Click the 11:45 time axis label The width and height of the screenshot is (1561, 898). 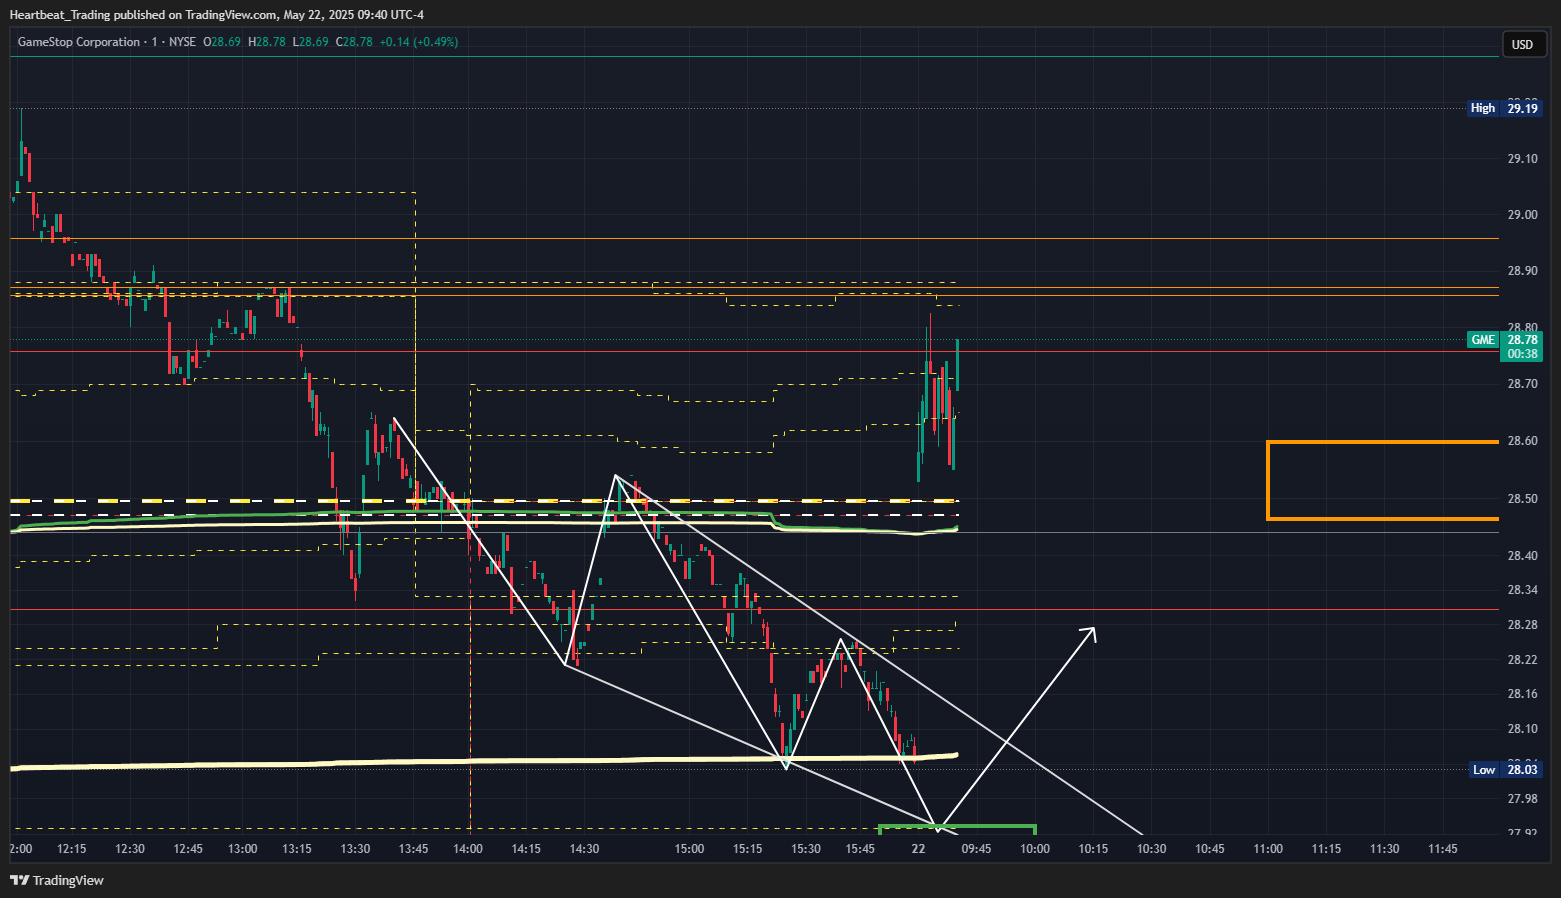pos(1442,849)
